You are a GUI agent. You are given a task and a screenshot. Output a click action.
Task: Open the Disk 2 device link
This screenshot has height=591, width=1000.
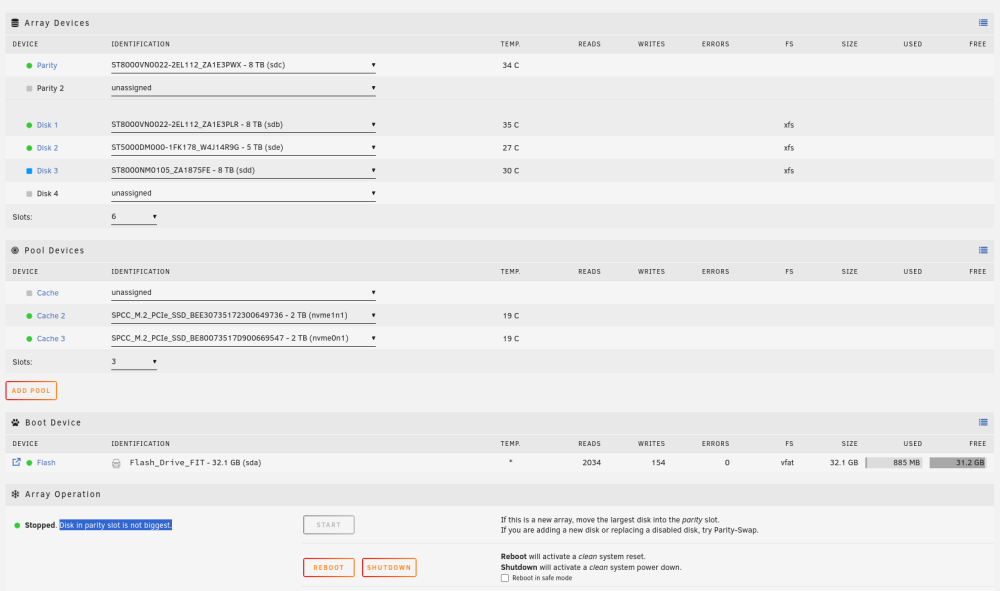(47, 149)
